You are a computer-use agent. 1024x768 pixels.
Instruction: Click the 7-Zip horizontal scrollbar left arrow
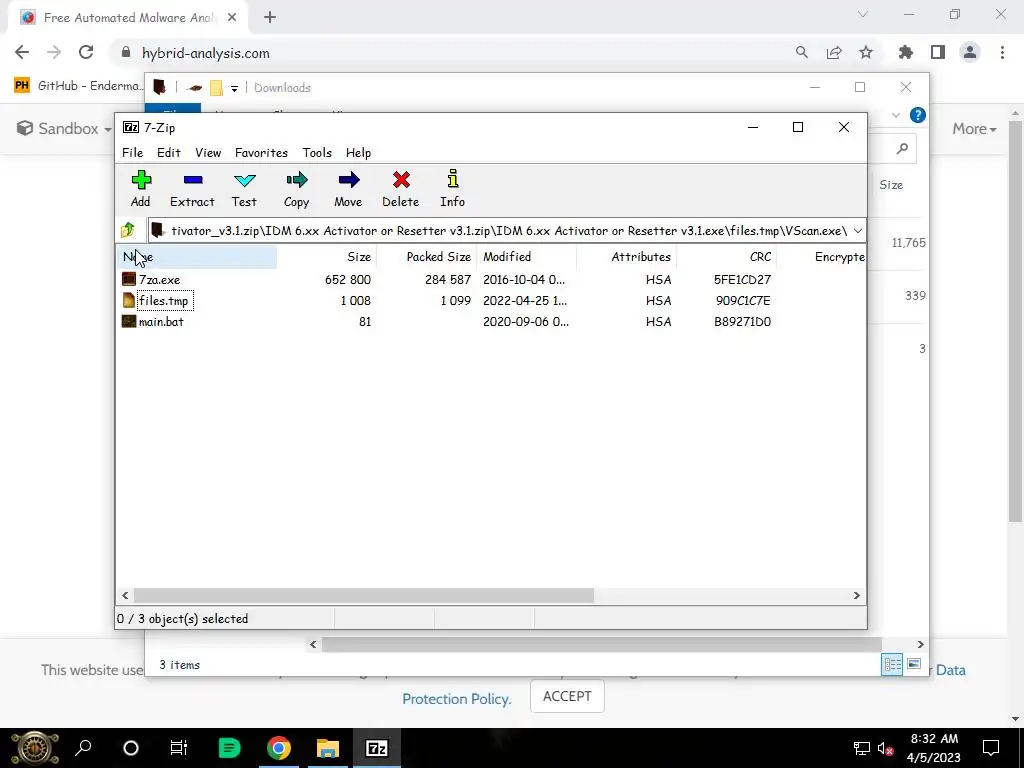point(125,596)
